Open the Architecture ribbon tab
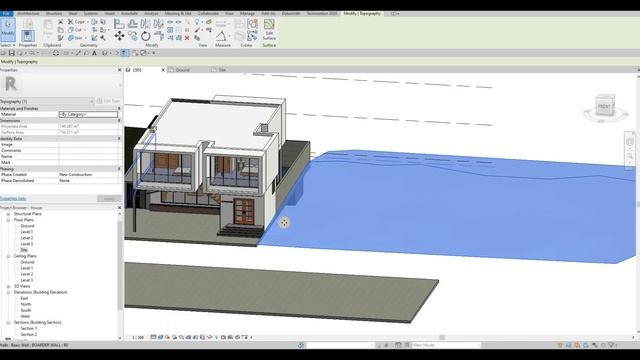Screen dimensions: 640x360 pos(28,13)
